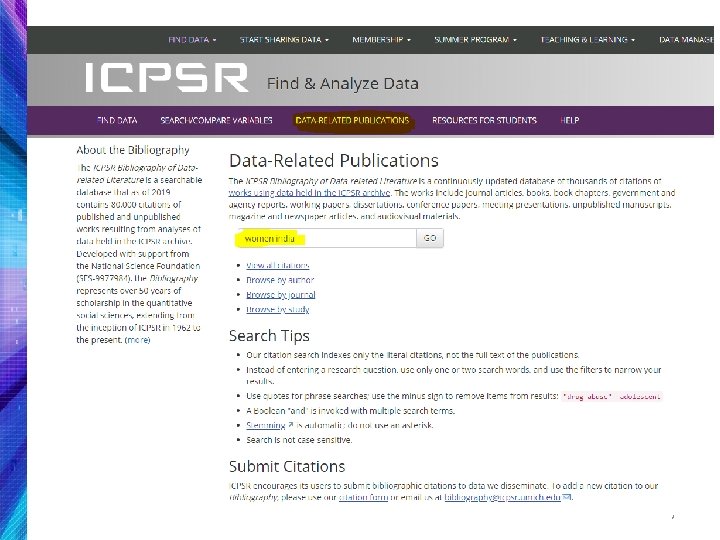Click the 'Submit Citations' heading
The image size is (720, 540).
[x=287, y=467]
